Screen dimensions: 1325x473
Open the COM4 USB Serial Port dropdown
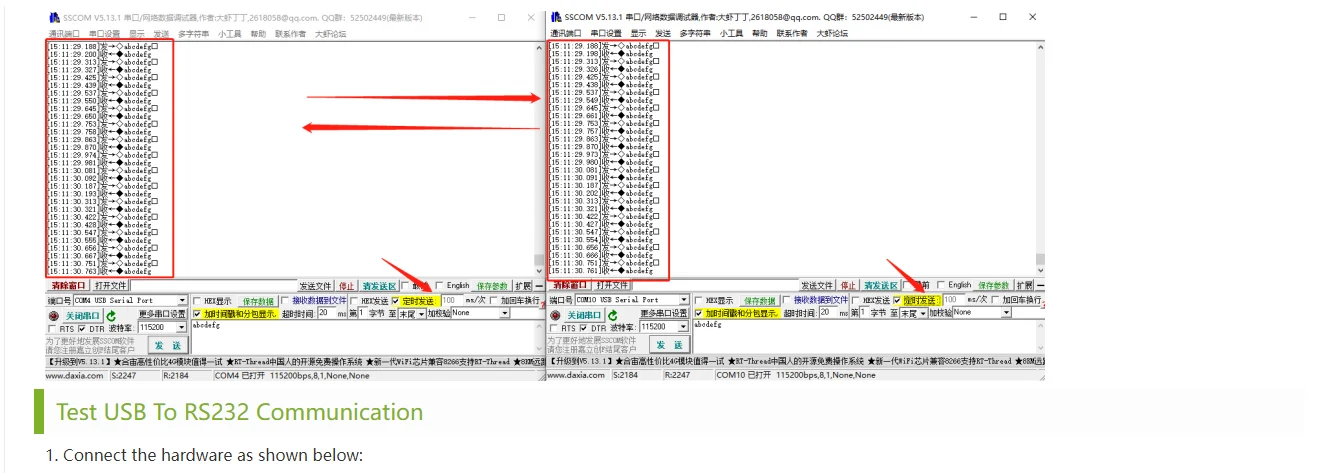[x=182, y=300]
